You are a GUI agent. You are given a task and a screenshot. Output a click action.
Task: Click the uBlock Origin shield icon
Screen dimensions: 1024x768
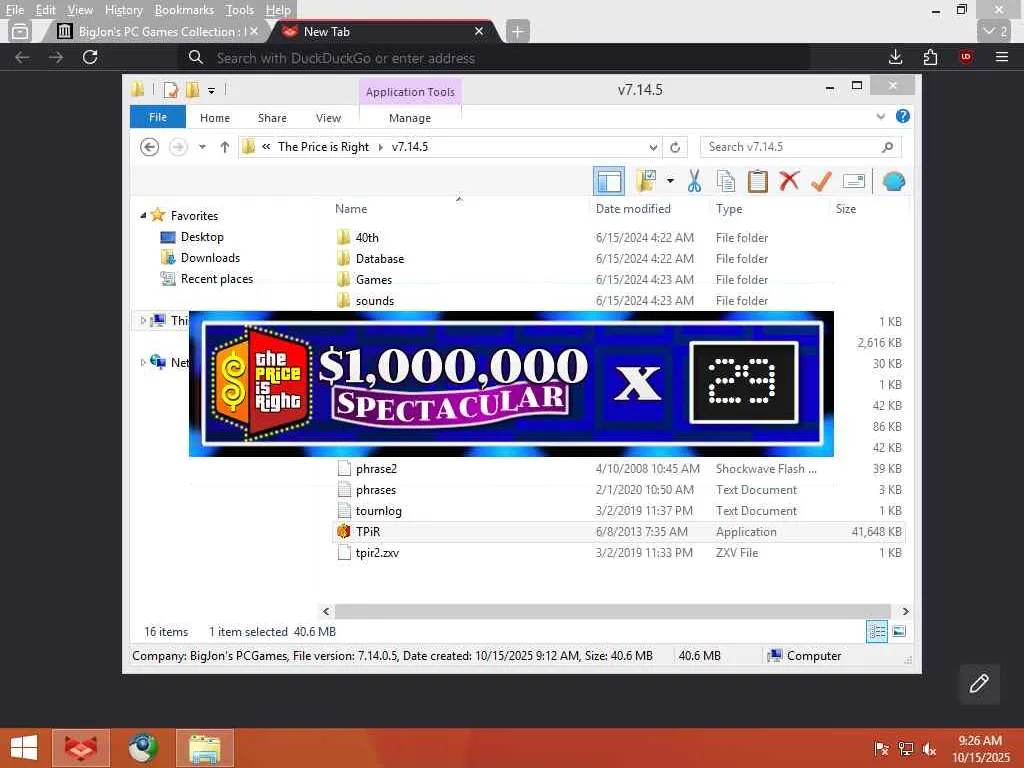point(965,57)
